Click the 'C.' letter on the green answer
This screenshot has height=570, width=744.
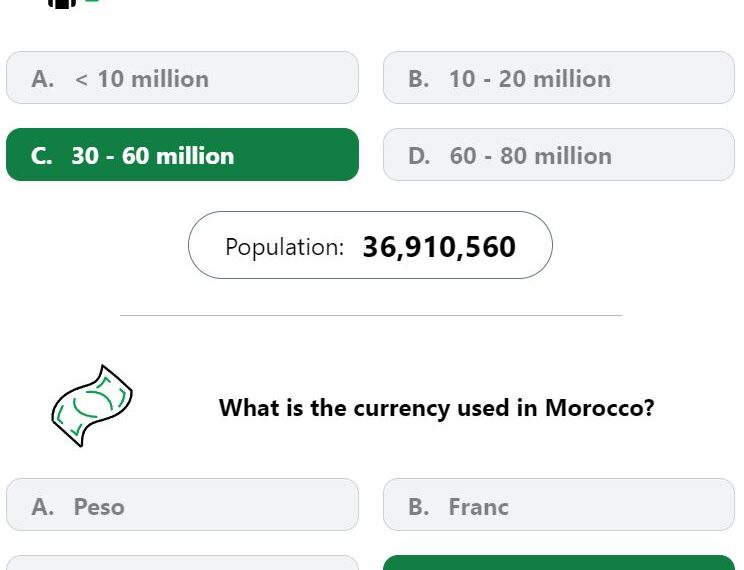pyautogui.click(x=41, y=156)
